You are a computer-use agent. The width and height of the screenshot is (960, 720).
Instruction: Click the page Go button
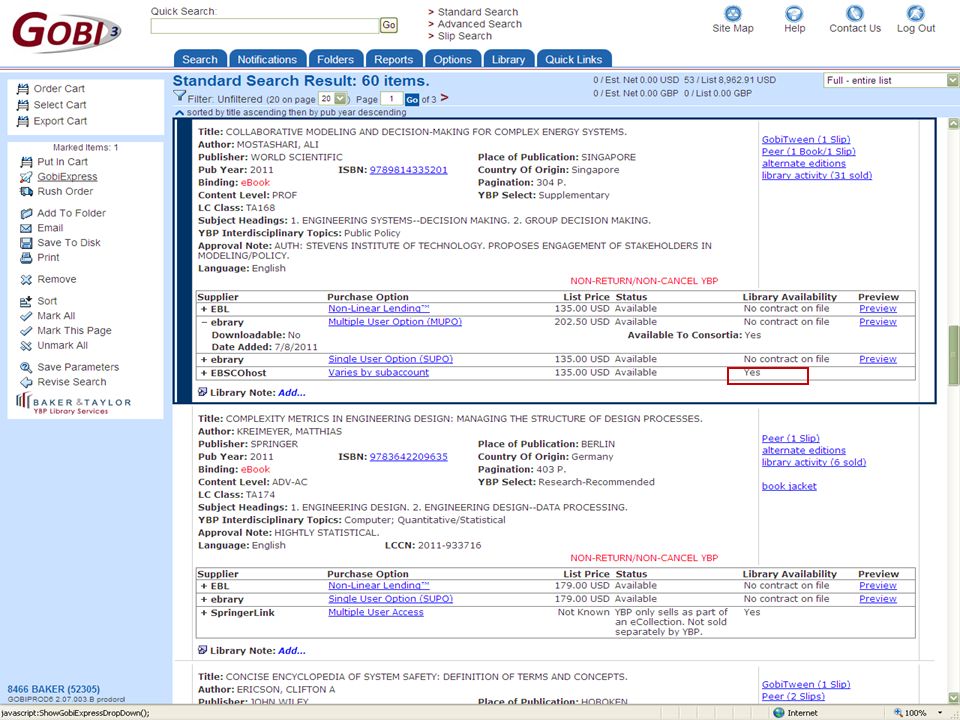pyautogui.click(x=412, y=99)
